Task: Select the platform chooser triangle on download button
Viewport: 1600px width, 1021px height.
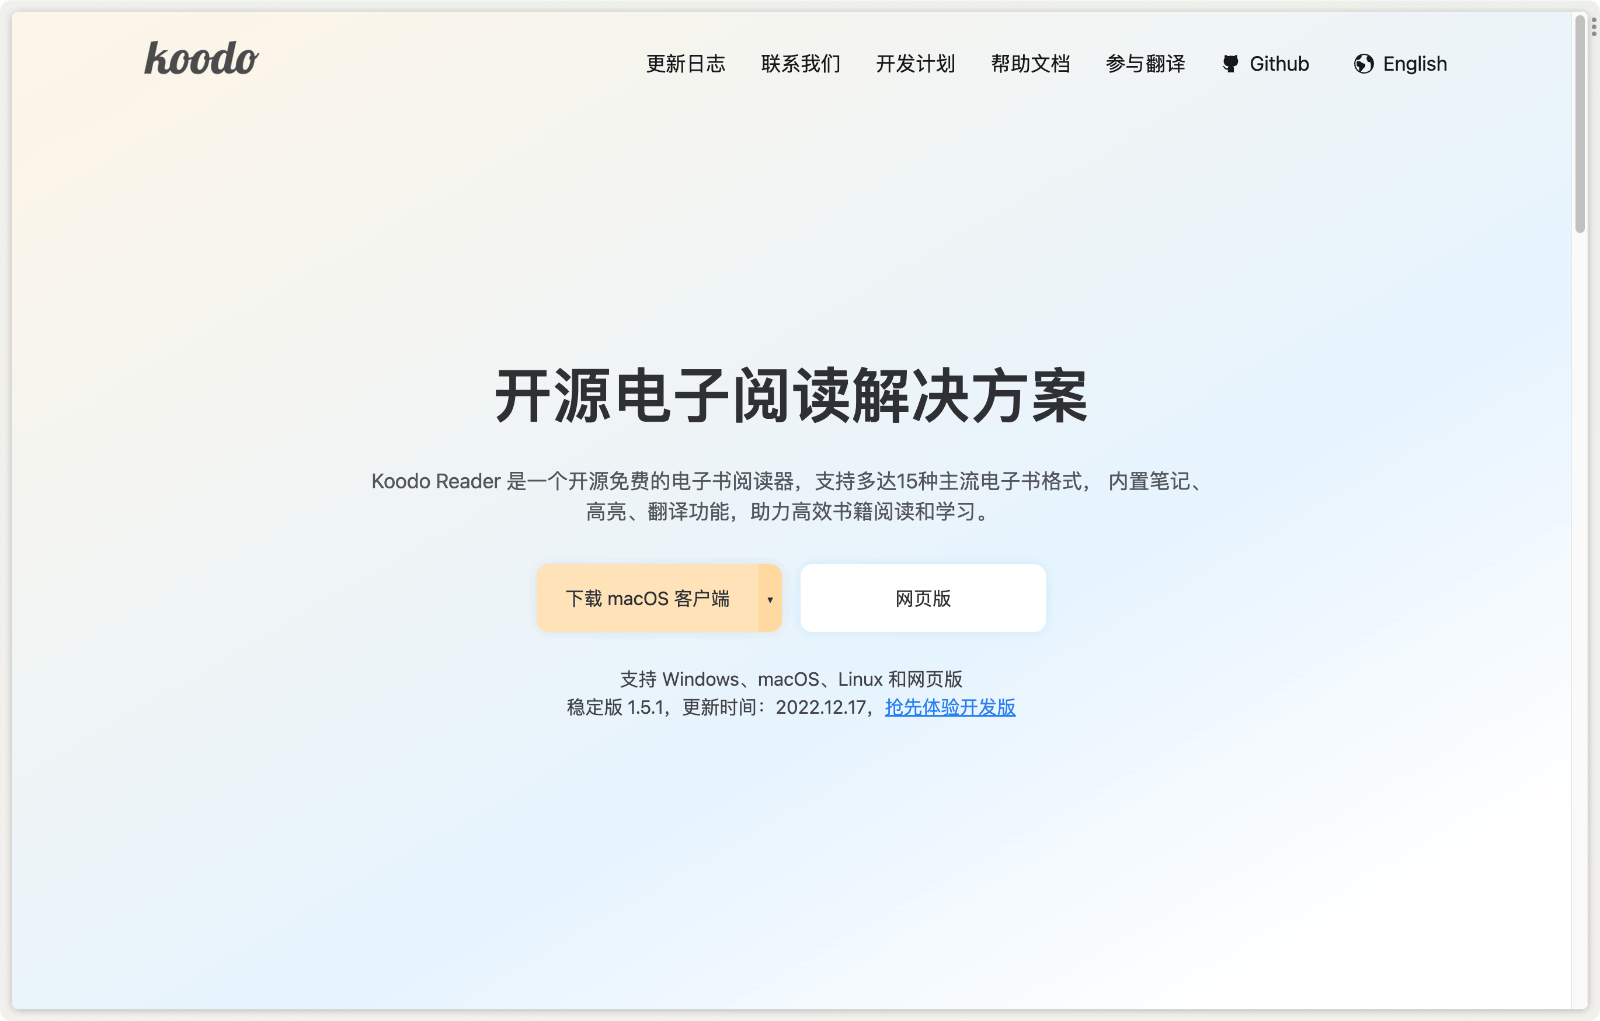Action: pos(769,598)
